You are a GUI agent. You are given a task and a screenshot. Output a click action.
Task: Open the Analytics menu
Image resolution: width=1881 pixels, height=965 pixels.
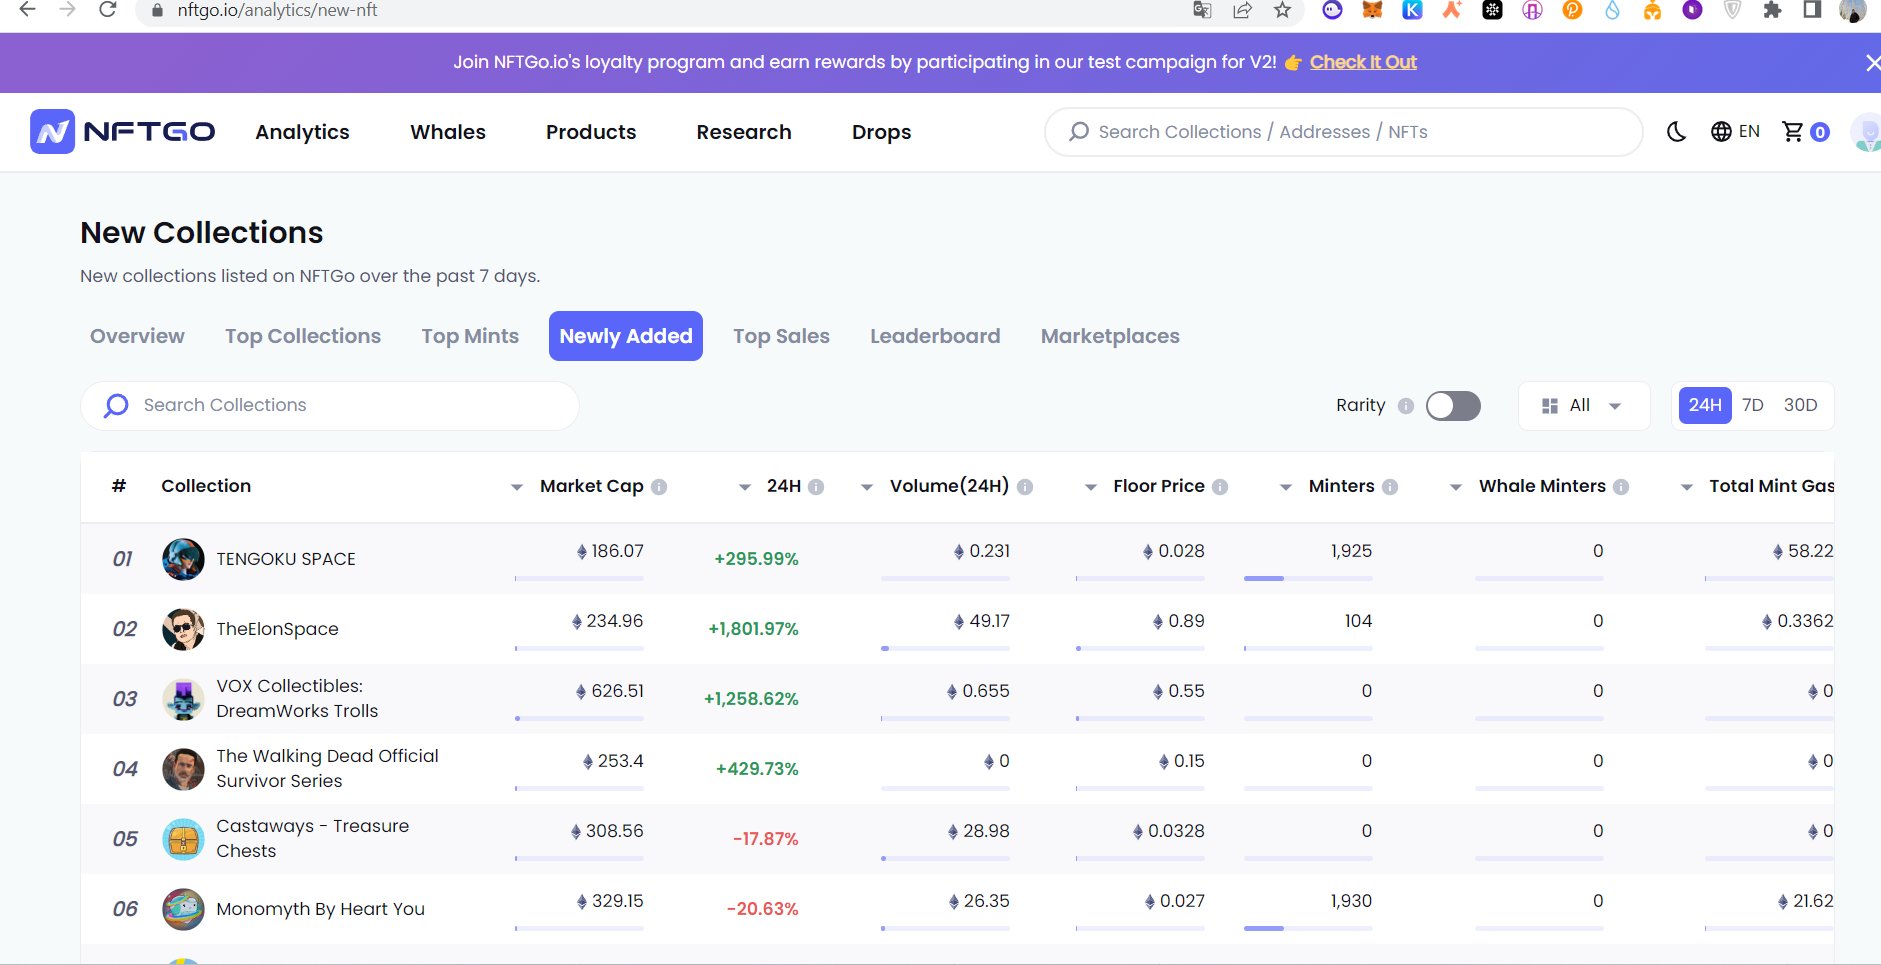point(302,132)
